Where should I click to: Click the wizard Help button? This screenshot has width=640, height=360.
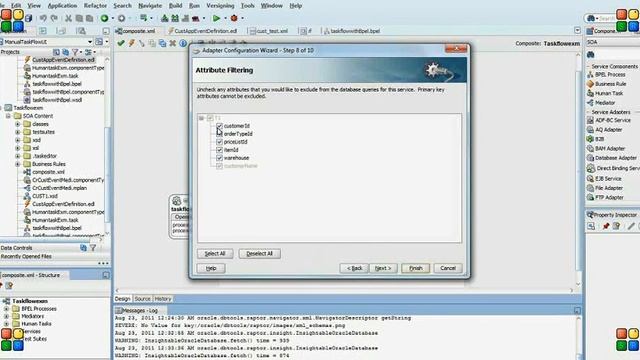(x=211, y=269)
